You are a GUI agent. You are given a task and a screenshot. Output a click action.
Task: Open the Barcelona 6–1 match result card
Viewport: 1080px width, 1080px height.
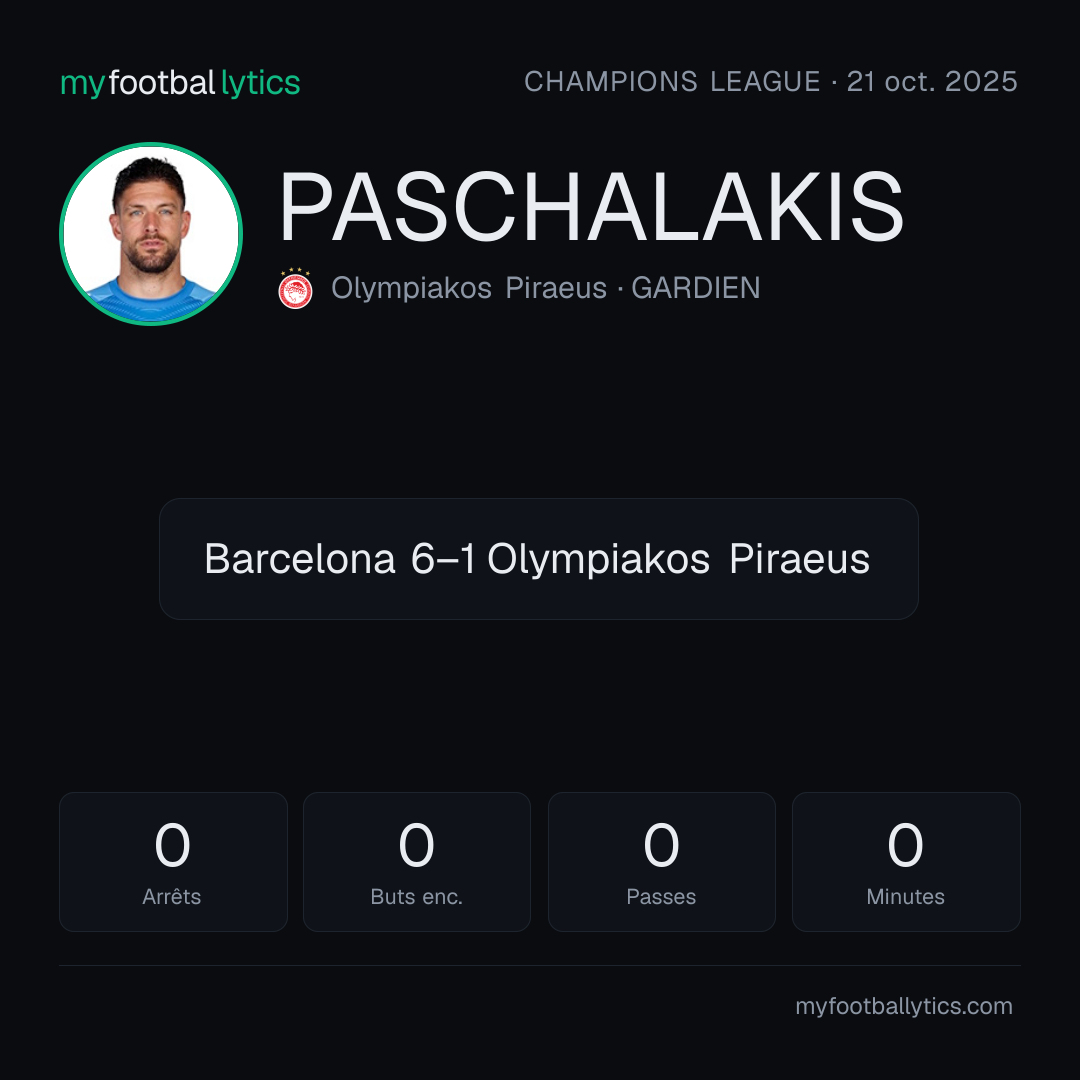coord(539,559)
